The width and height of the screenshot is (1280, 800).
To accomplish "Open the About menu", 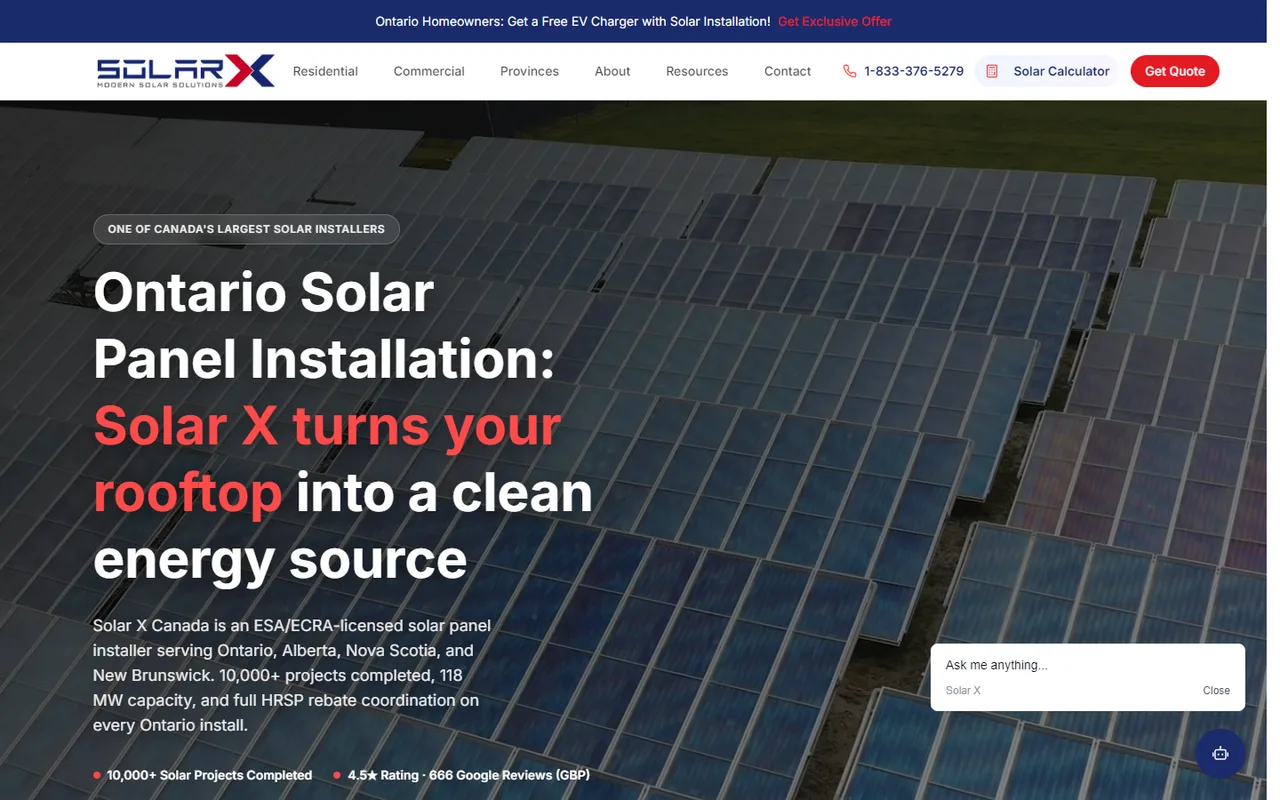I will pyautogui.click(x=612, y=71).
